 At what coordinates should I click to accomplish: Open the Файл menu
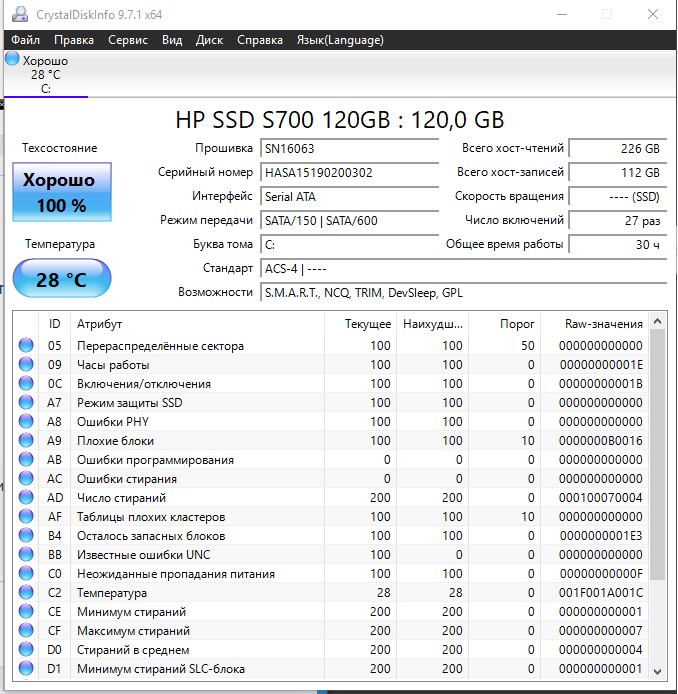25,40
